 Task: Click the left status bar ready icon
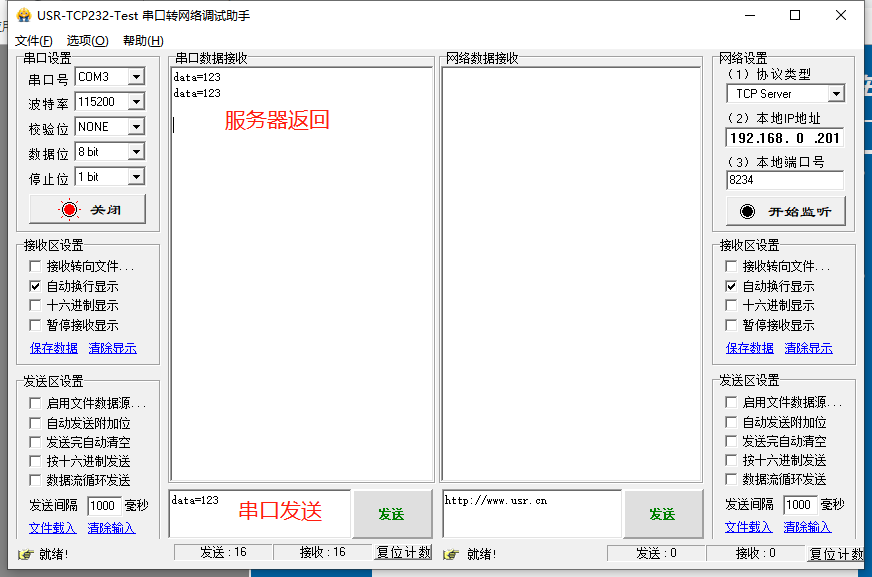25,554
